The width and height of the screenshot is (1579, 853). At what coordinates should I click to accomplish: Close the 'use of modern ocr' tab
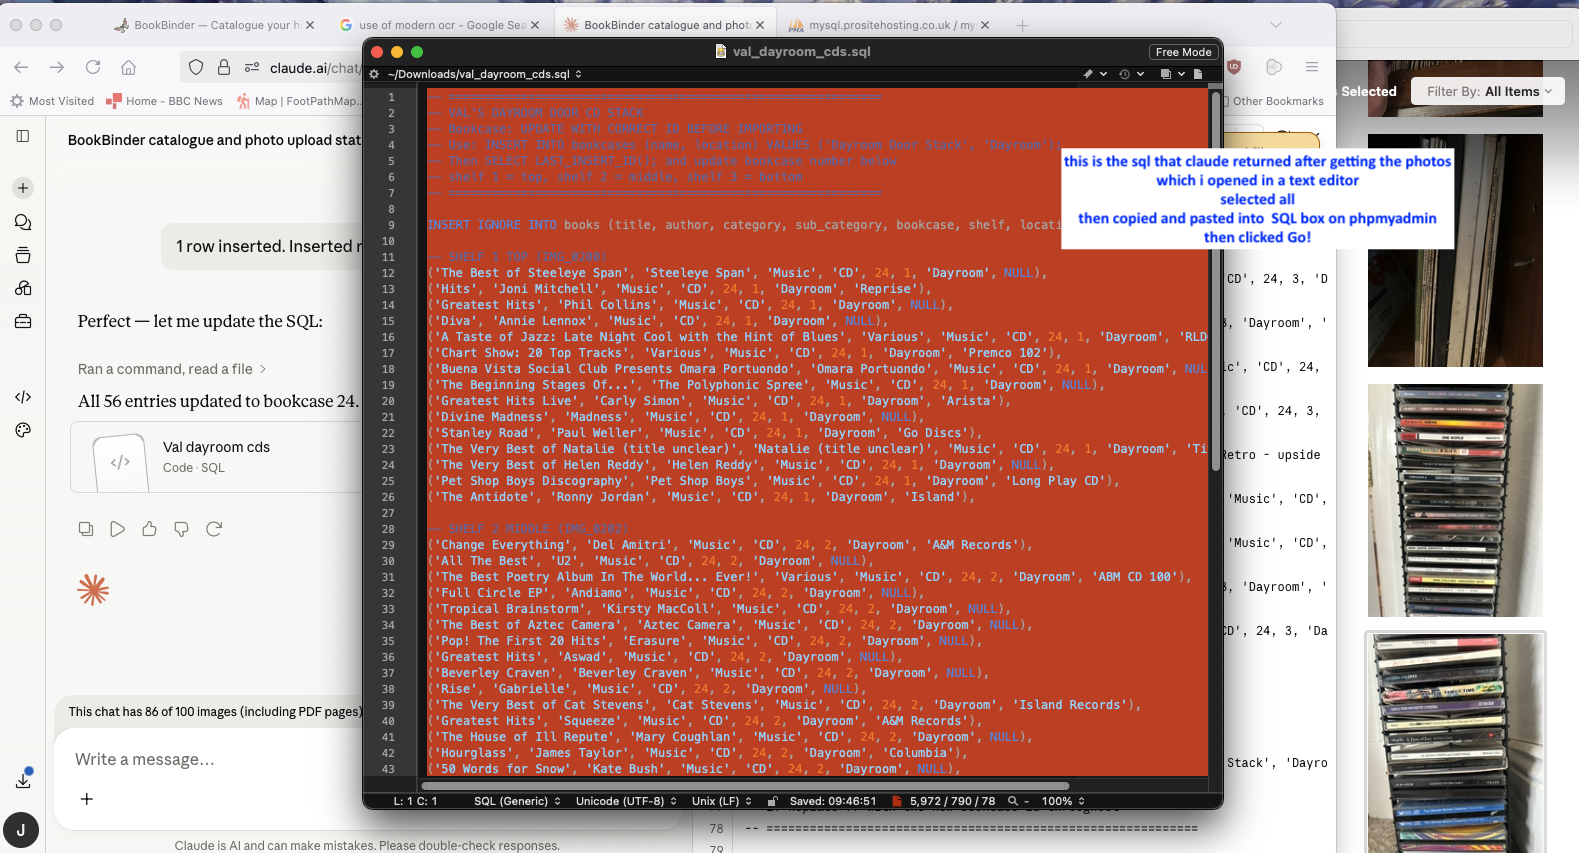pos(535,25)
